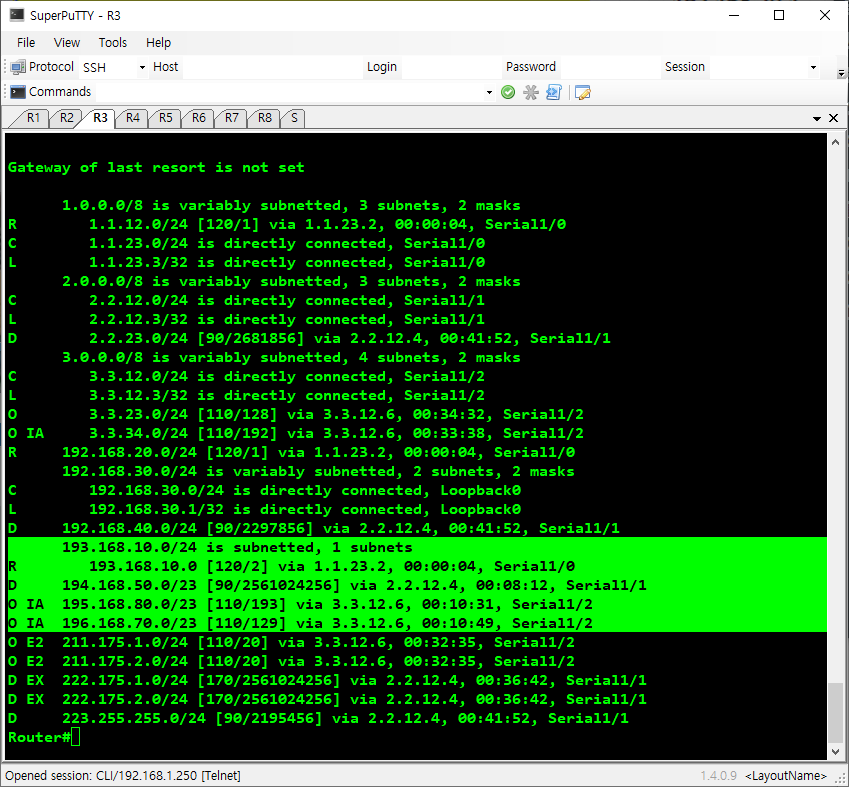Click the terminal scrollbar down arrow
The width and height of the screenshot is (849, 787).
pos(835,752)
